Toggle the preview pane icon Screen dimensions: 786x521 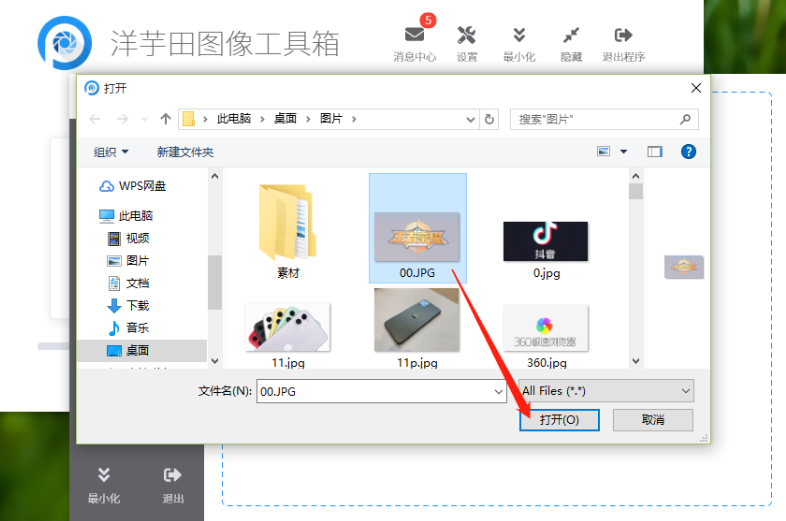click(655, 152)
